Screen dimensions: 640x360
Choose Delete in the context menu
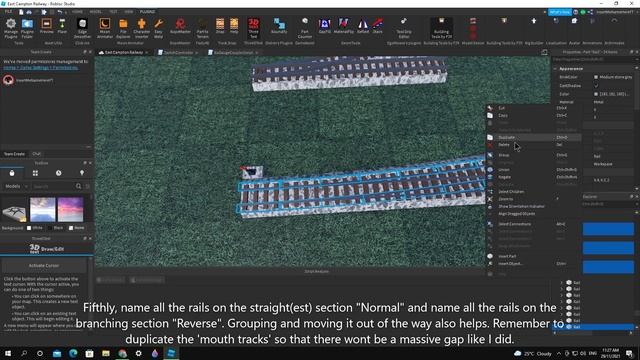tap(533, 145)
